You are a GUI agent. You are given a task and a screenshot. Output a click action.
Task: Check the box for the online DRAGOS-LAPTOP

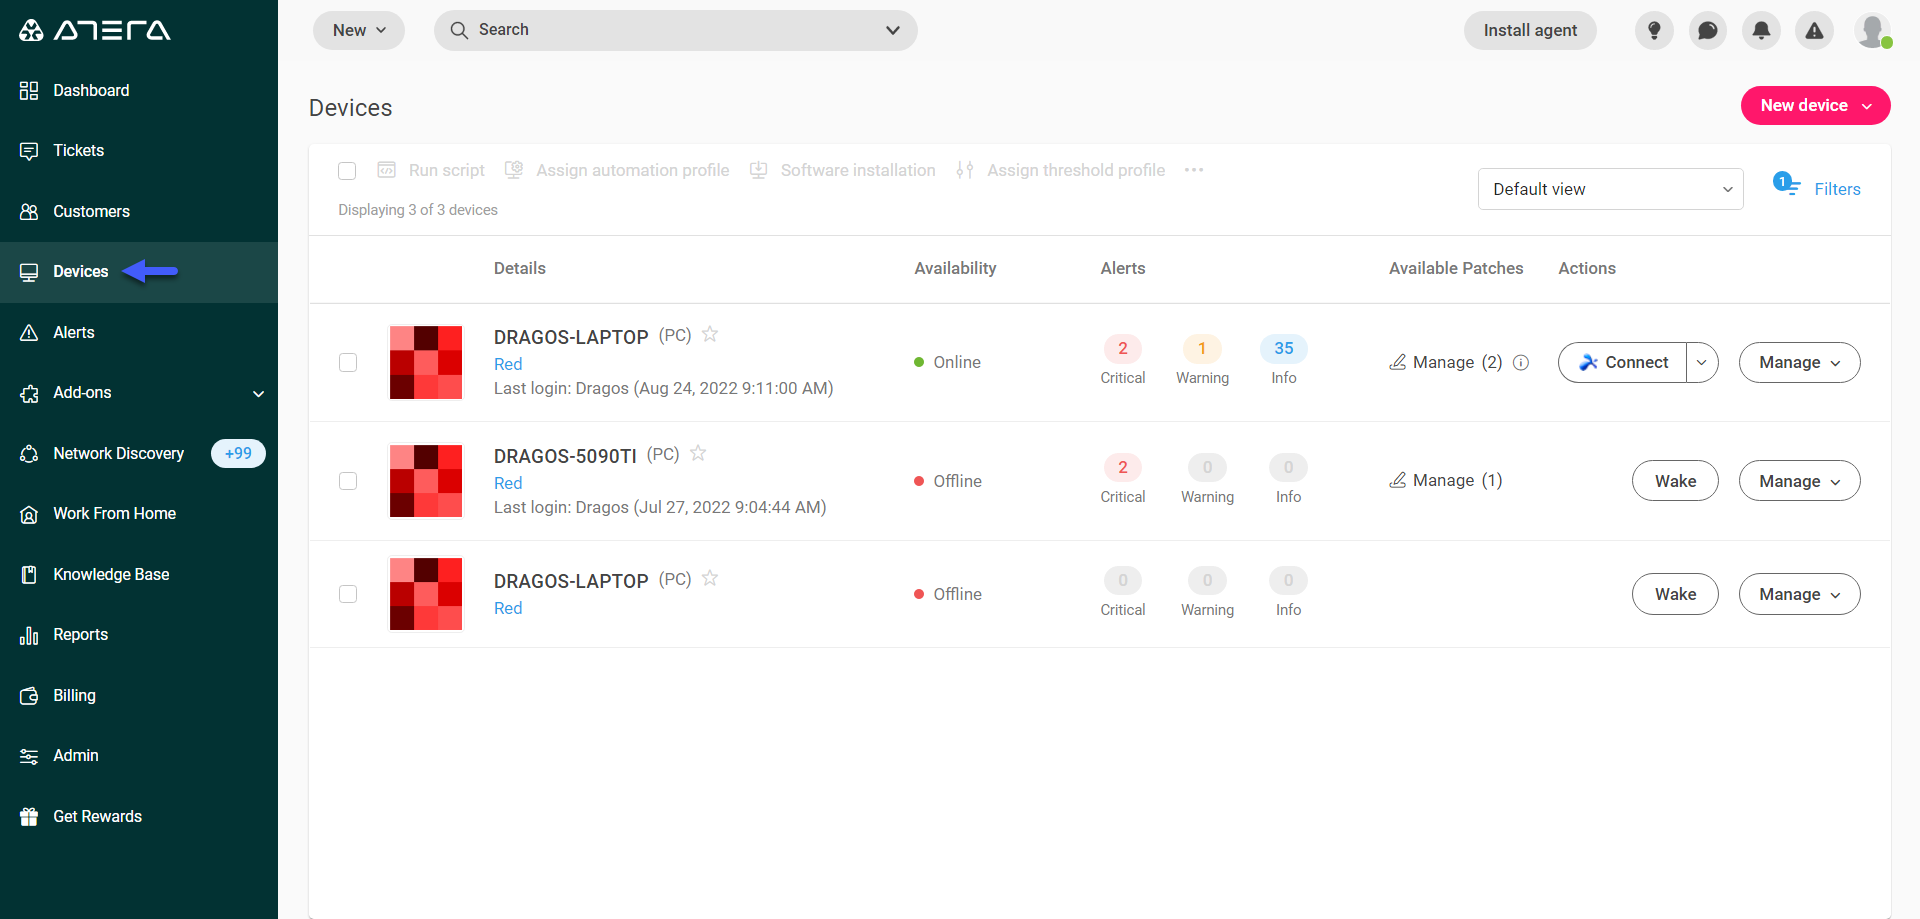[x=348, y=362]
